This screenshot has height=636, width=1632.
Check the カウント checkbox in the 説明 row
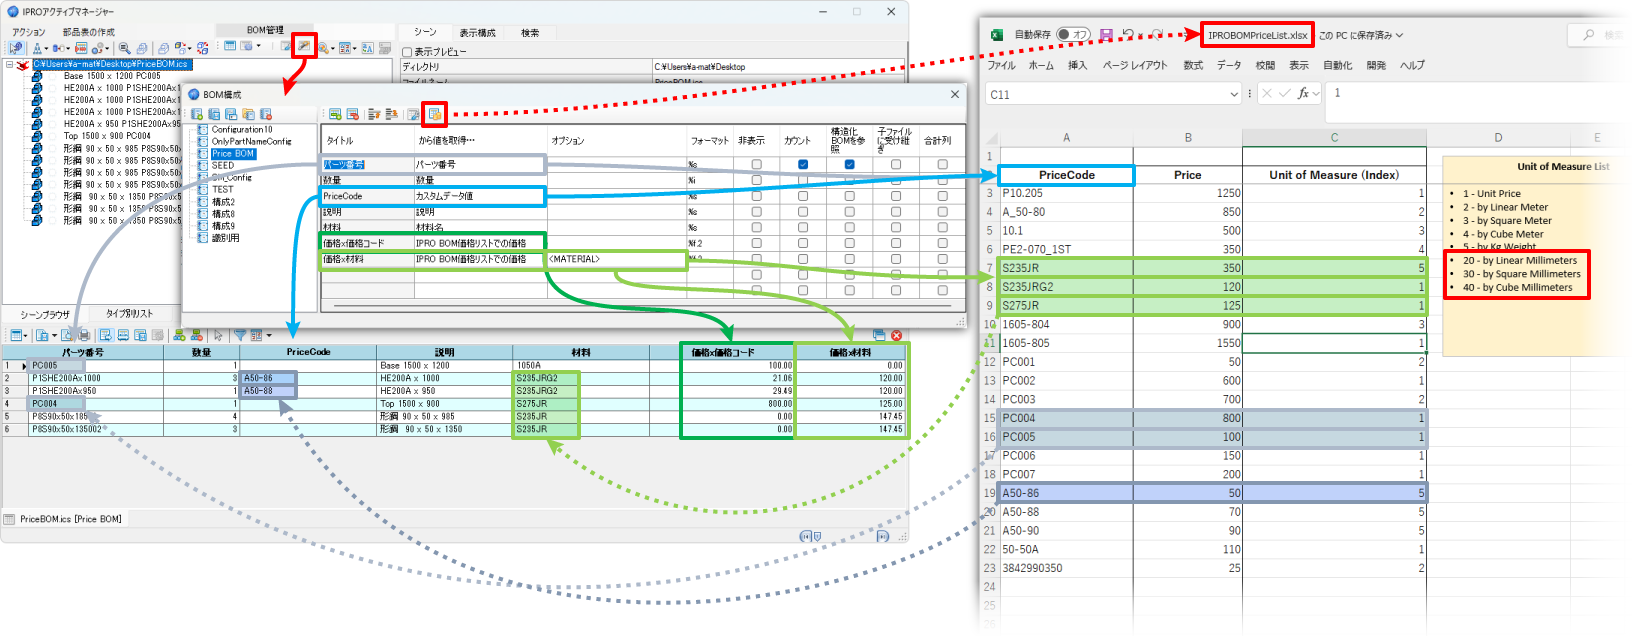(803, 212)
